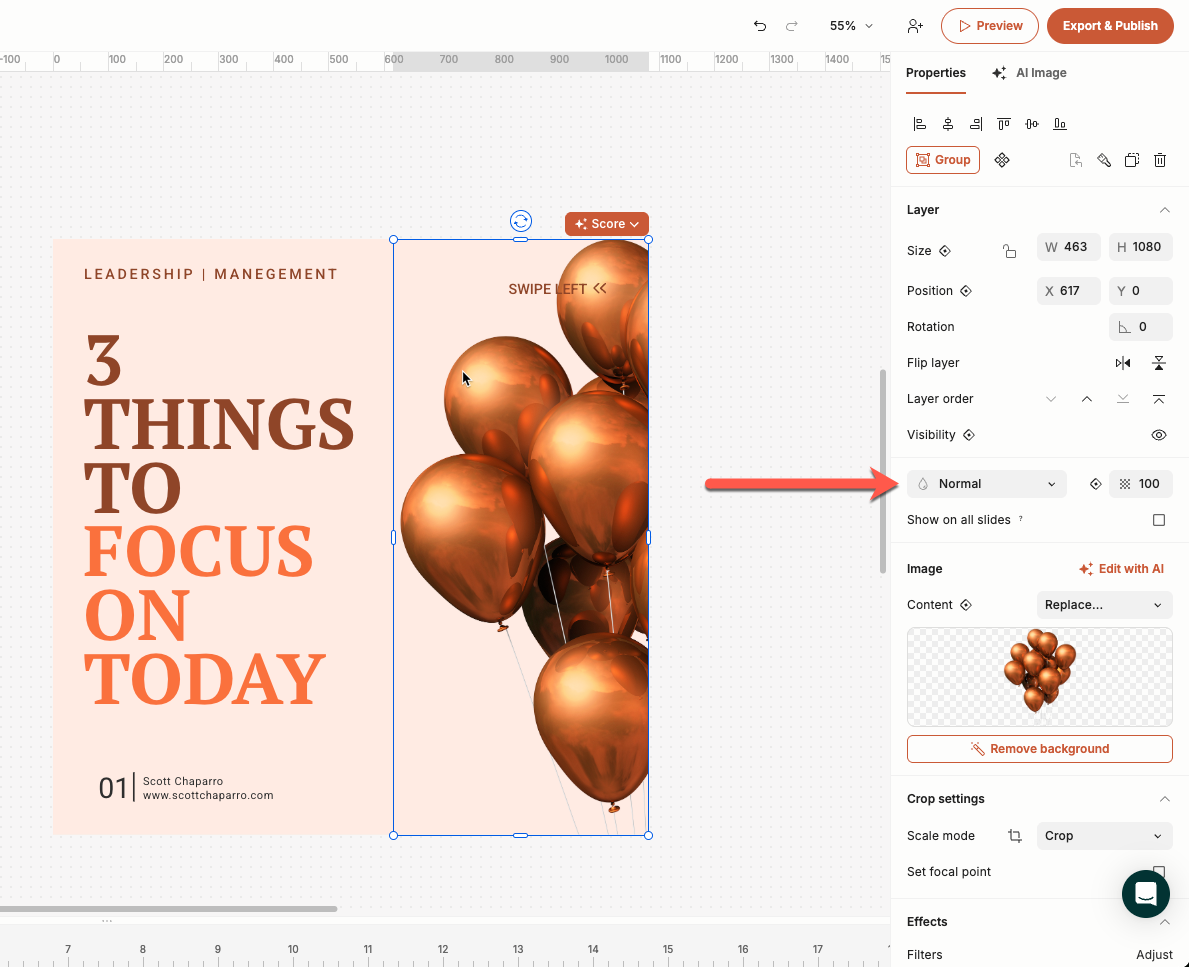Bring layer to front icon
Viewport: 1189px width, 967px height.
[1159, 399]
